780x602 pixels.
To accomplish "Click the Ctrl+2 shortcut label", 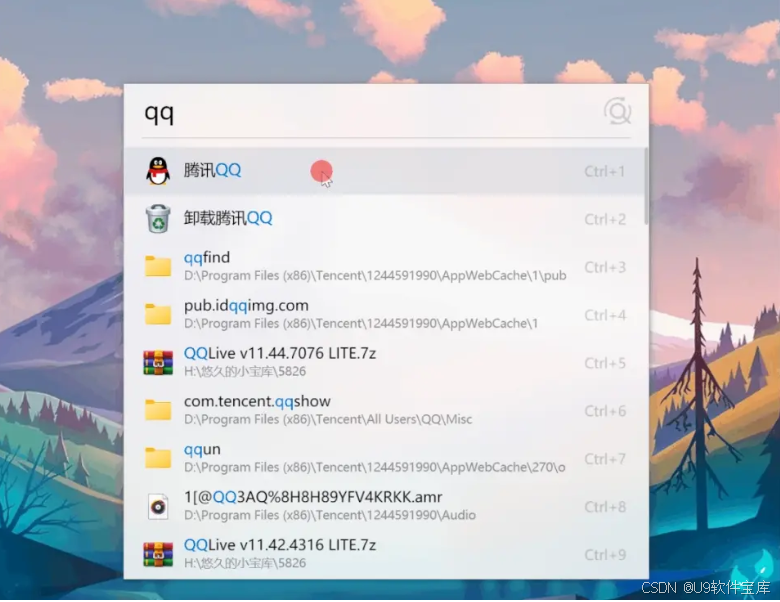I will coord(604,219).
